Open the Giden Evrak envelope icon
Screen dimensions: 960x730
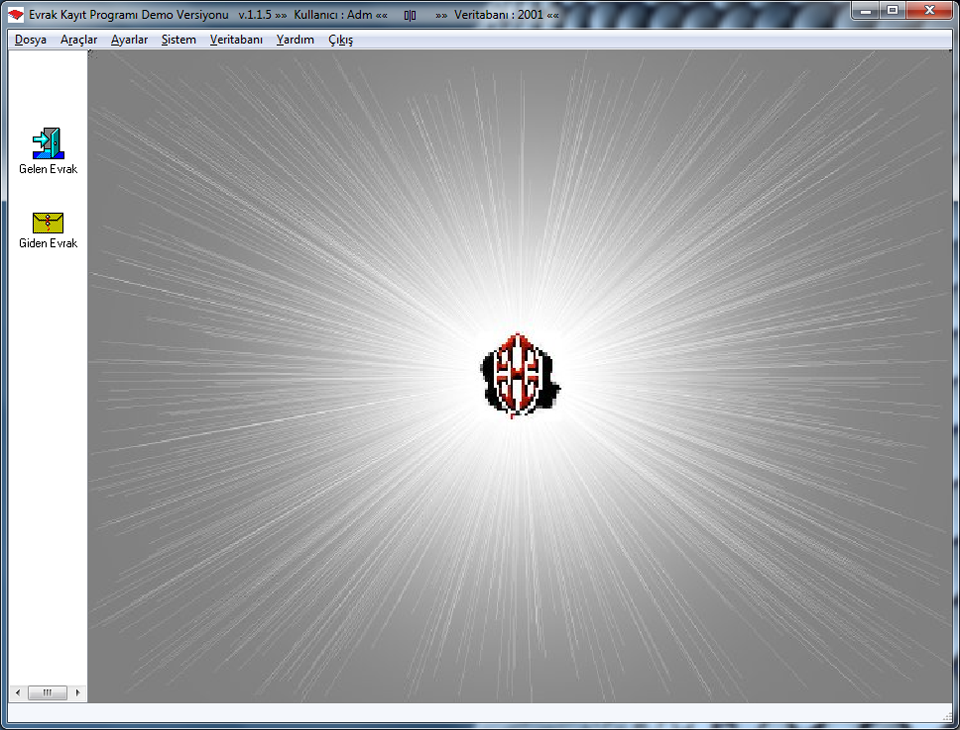click(x=48, y=223)
